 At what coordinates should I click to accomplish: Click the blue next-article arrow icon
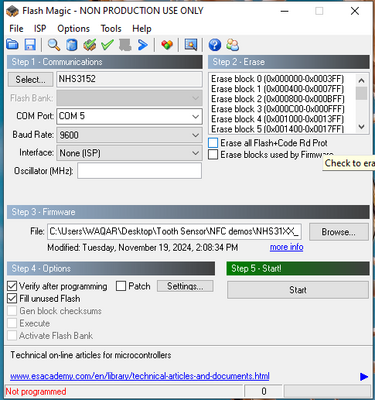pos(364,377)
